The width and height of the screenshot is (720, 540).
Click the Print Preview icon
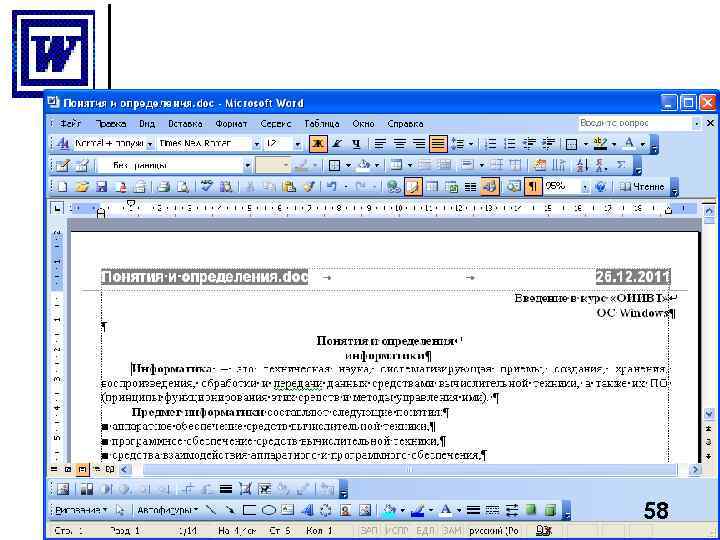[x=182, y=186]
